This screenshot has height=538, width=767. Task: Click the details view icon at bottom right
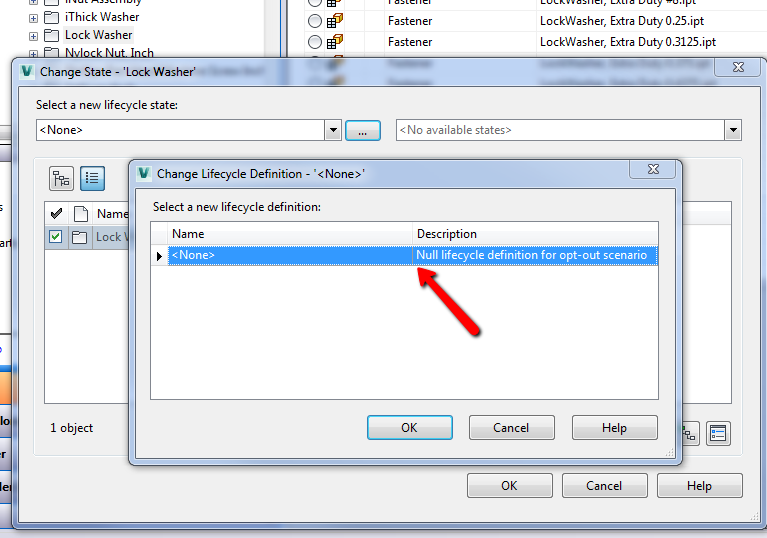tap(718, 433)
